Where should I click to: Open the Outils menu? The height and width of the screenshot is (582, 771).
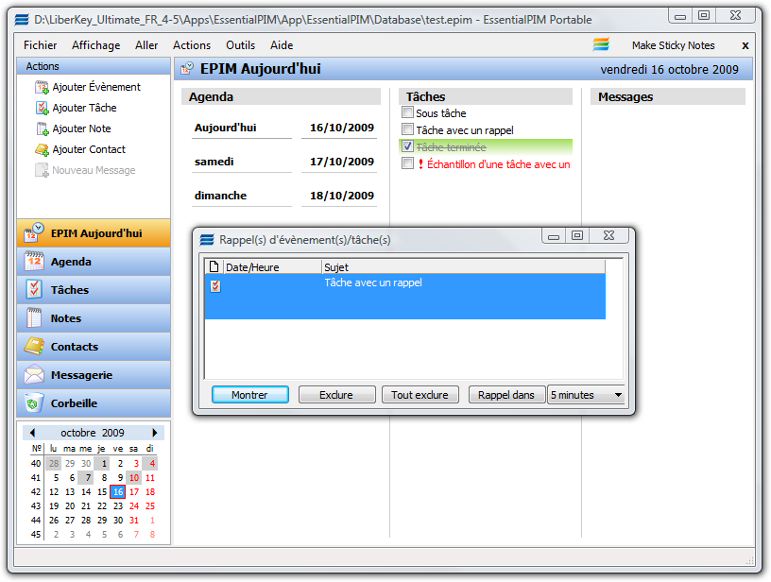pos(240,45)
